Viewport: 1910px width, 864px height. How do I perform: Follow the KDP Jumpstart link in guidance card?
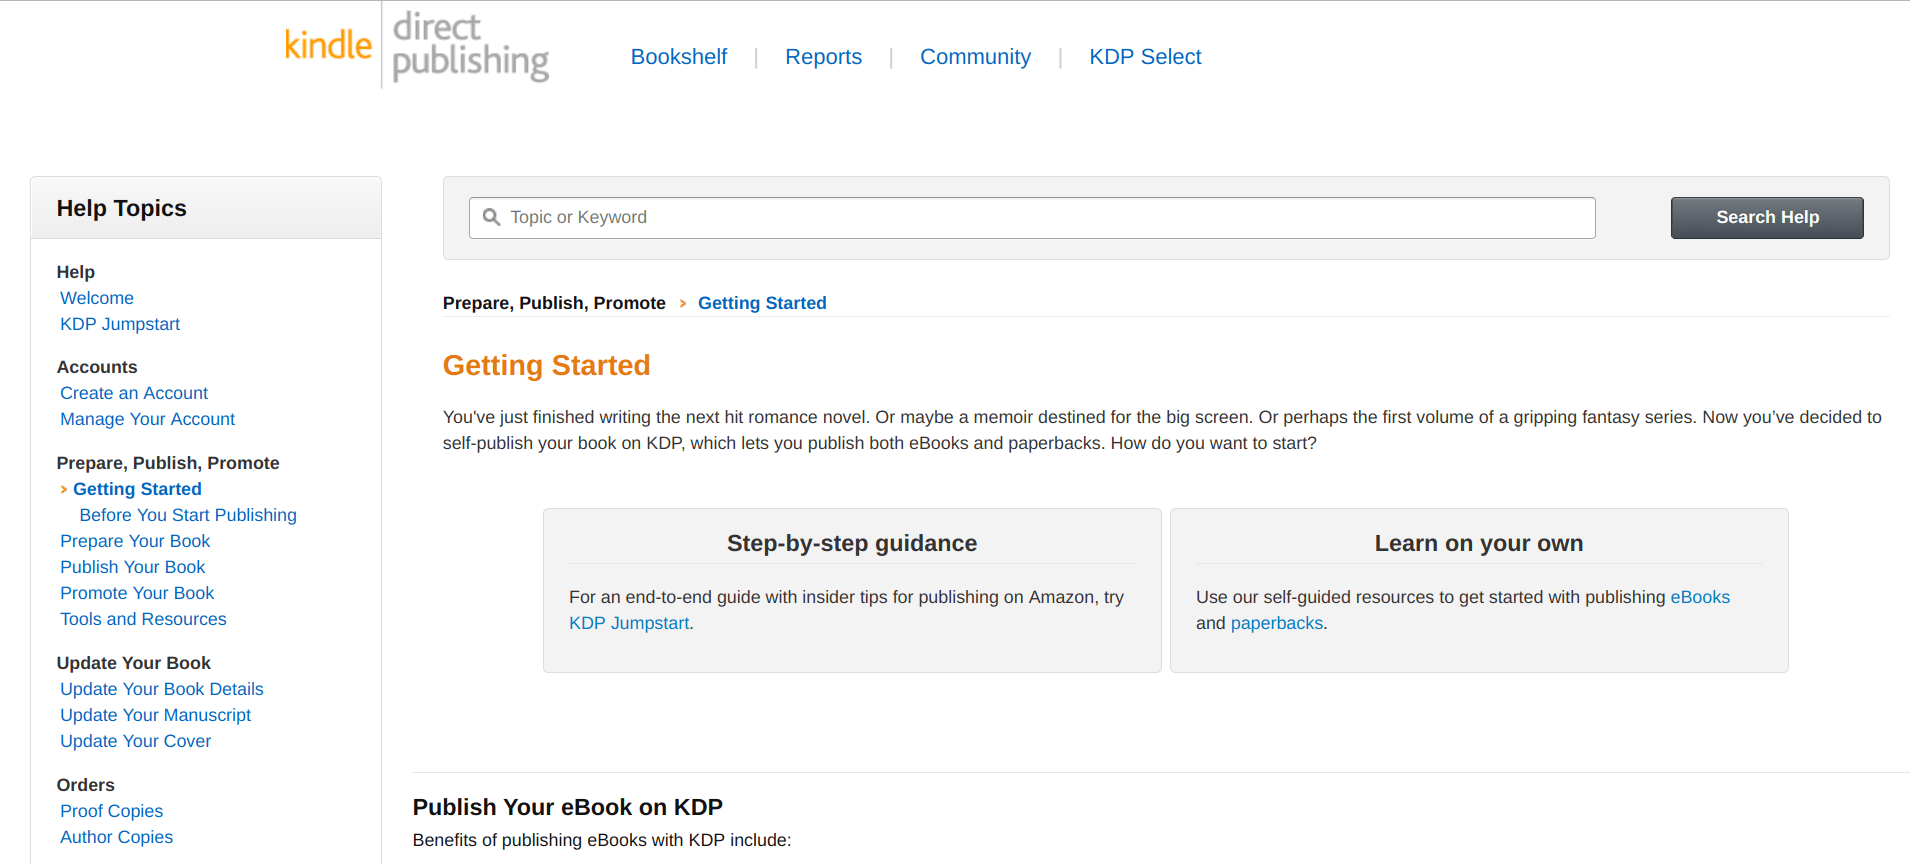click(x=629, y=623)
